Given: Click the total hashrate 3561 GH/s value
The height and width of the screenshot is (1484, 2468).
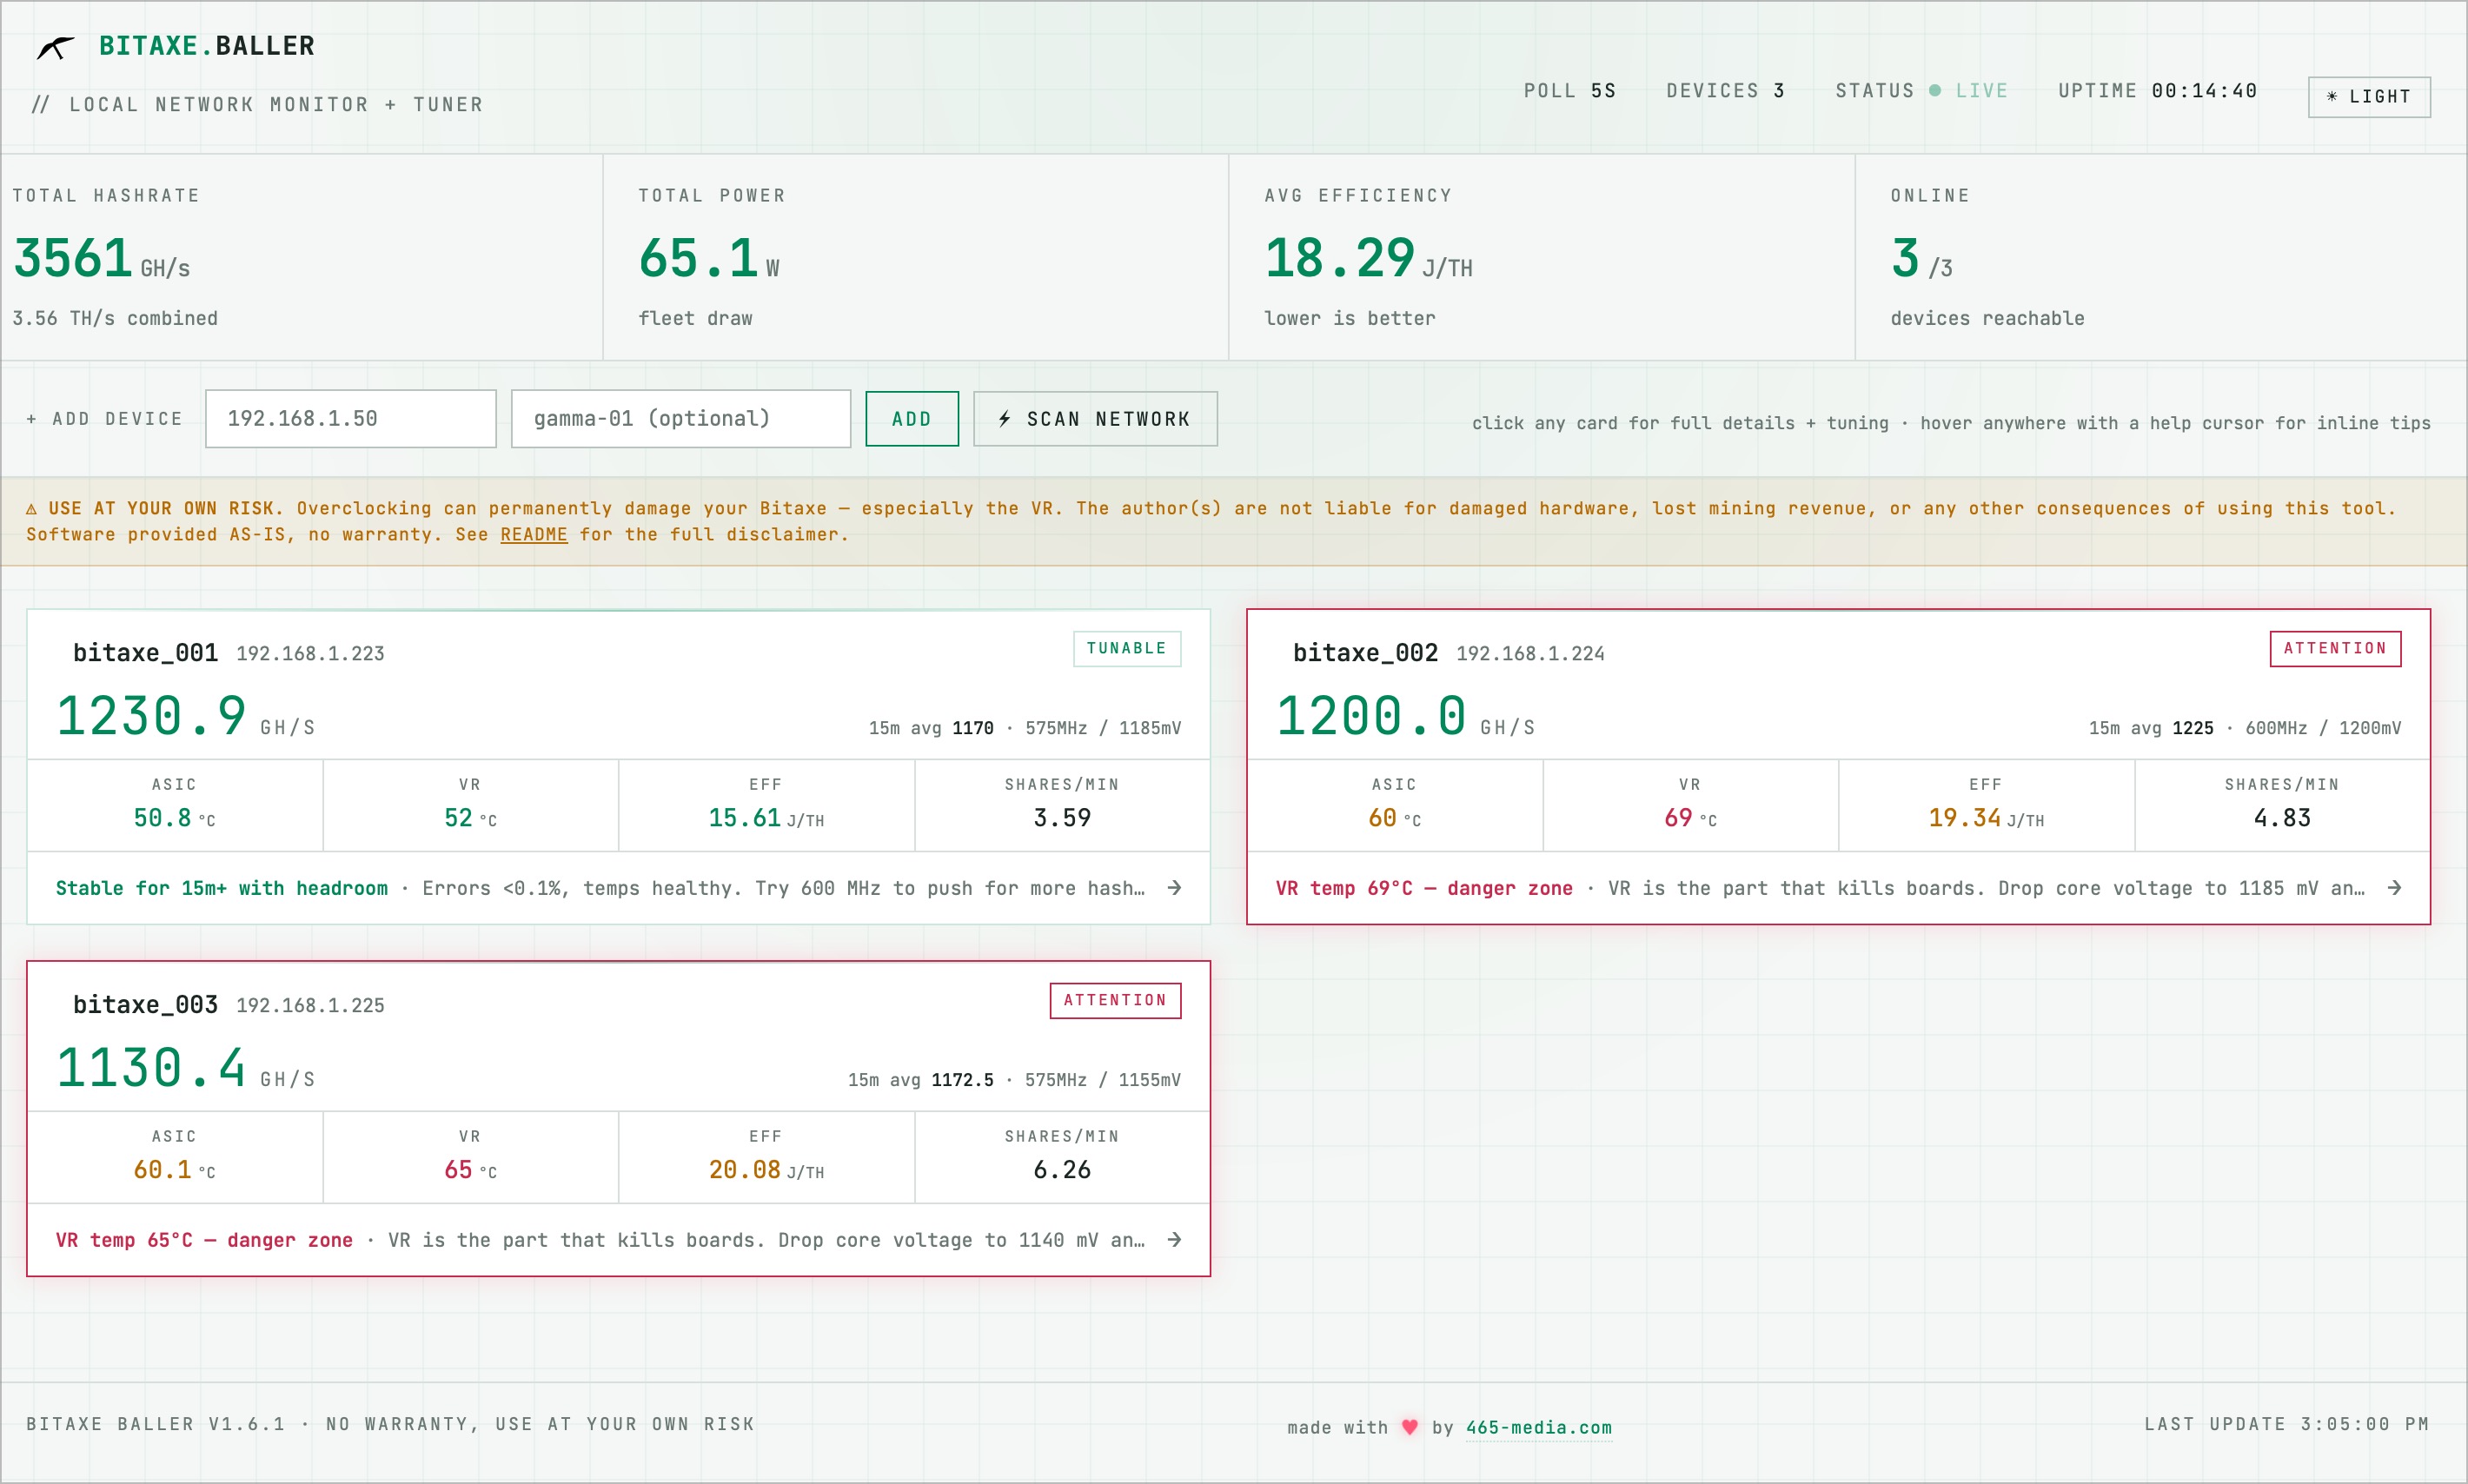Looking at the screenshot, I should [x=101, y=258].
